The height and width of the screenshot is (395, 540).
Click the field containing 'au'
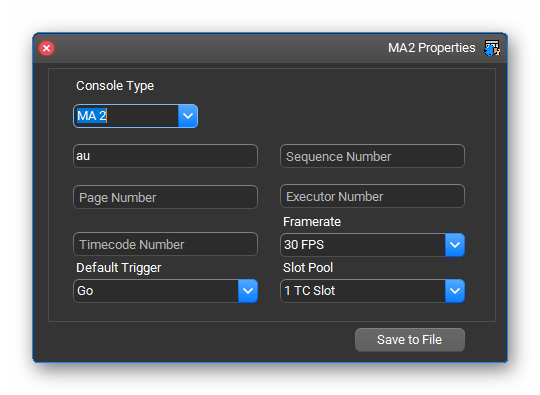click(x=165, y=156)
